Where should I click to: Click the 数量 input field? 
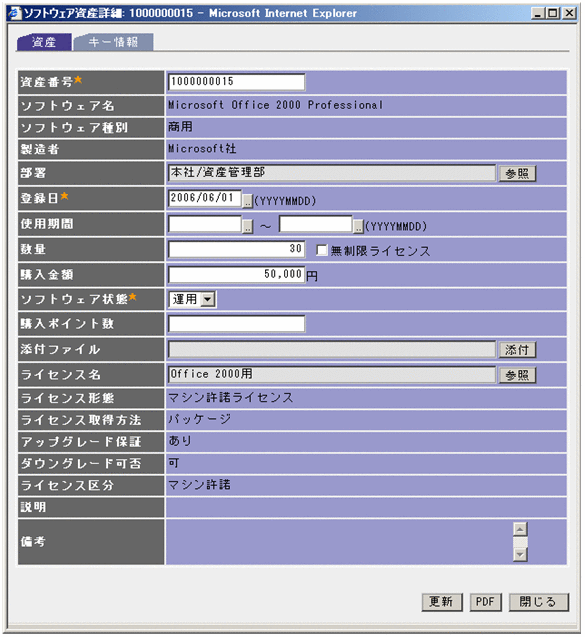click(236, 249)
